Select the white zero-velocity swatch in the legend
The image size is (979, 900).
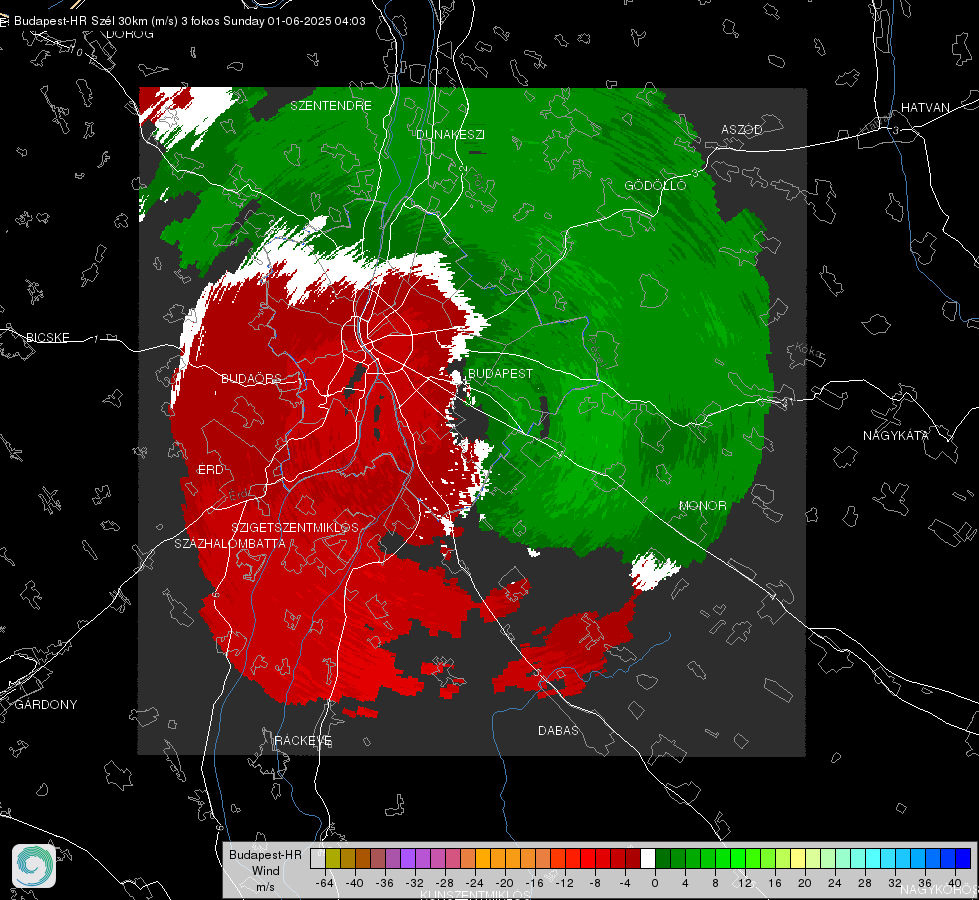click(x=647, y=858)
